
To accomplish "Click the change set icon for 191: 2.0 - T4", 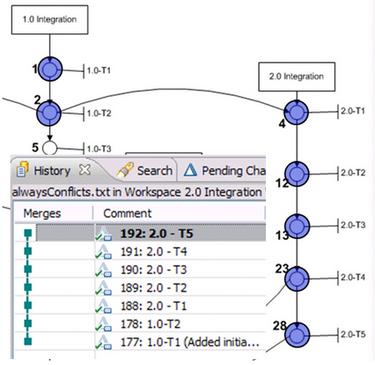I will (x=104, y=252).
